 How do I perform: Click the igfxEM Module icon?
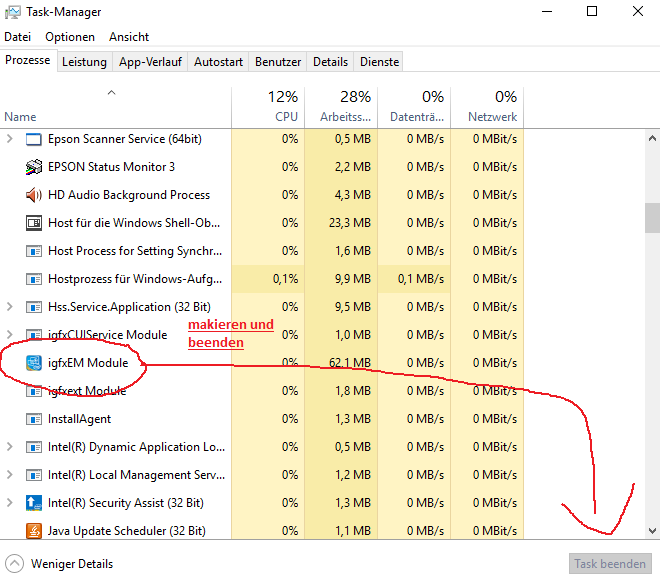(33, 363)
